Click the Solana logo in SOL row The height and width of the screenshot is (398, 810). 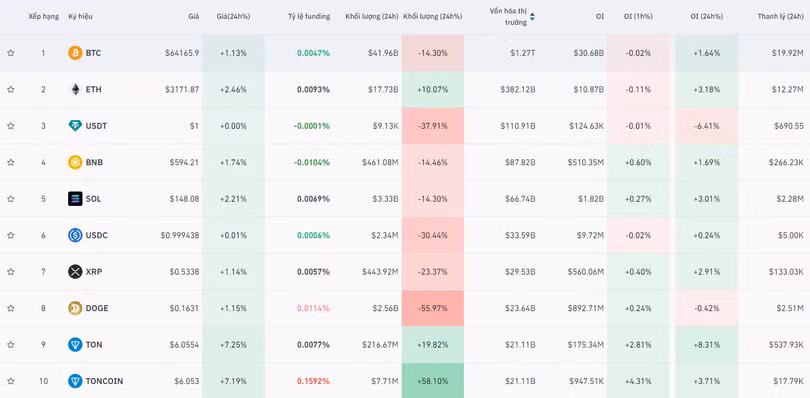75,199
